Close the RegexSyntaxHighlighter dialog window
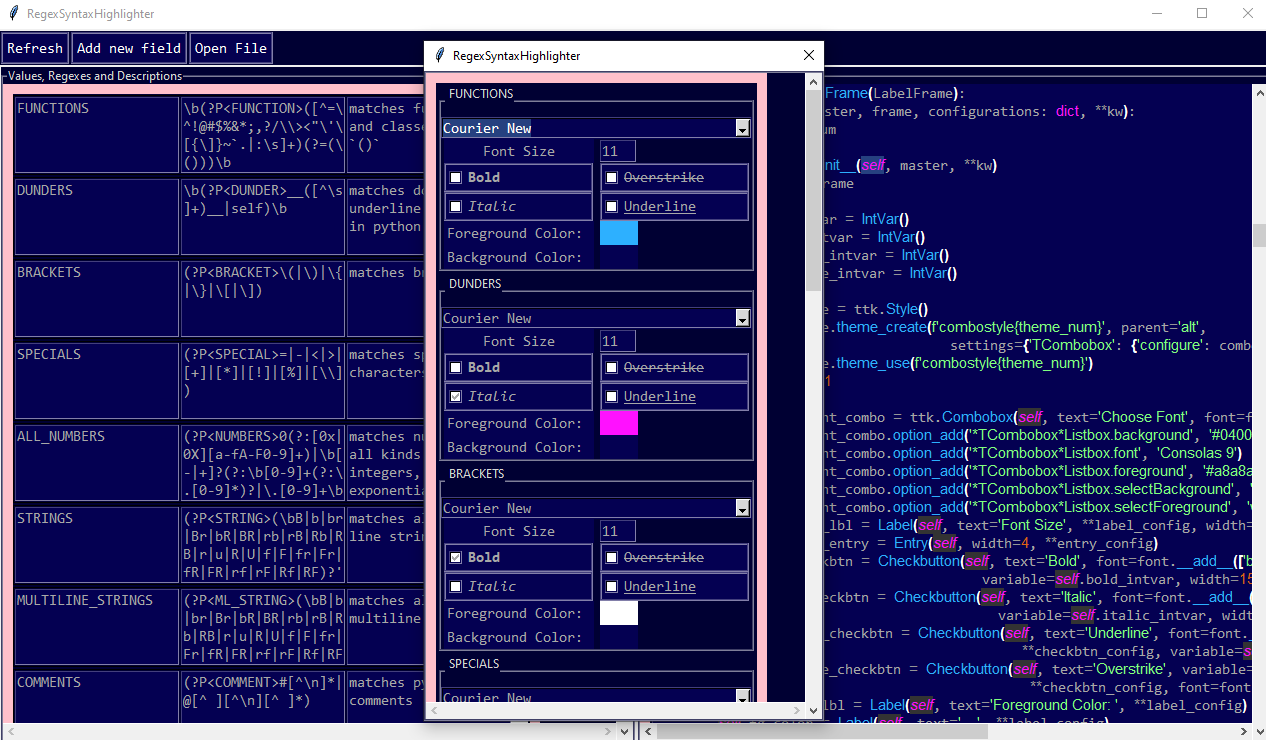1266x740 pixels. tap(809, 56)
